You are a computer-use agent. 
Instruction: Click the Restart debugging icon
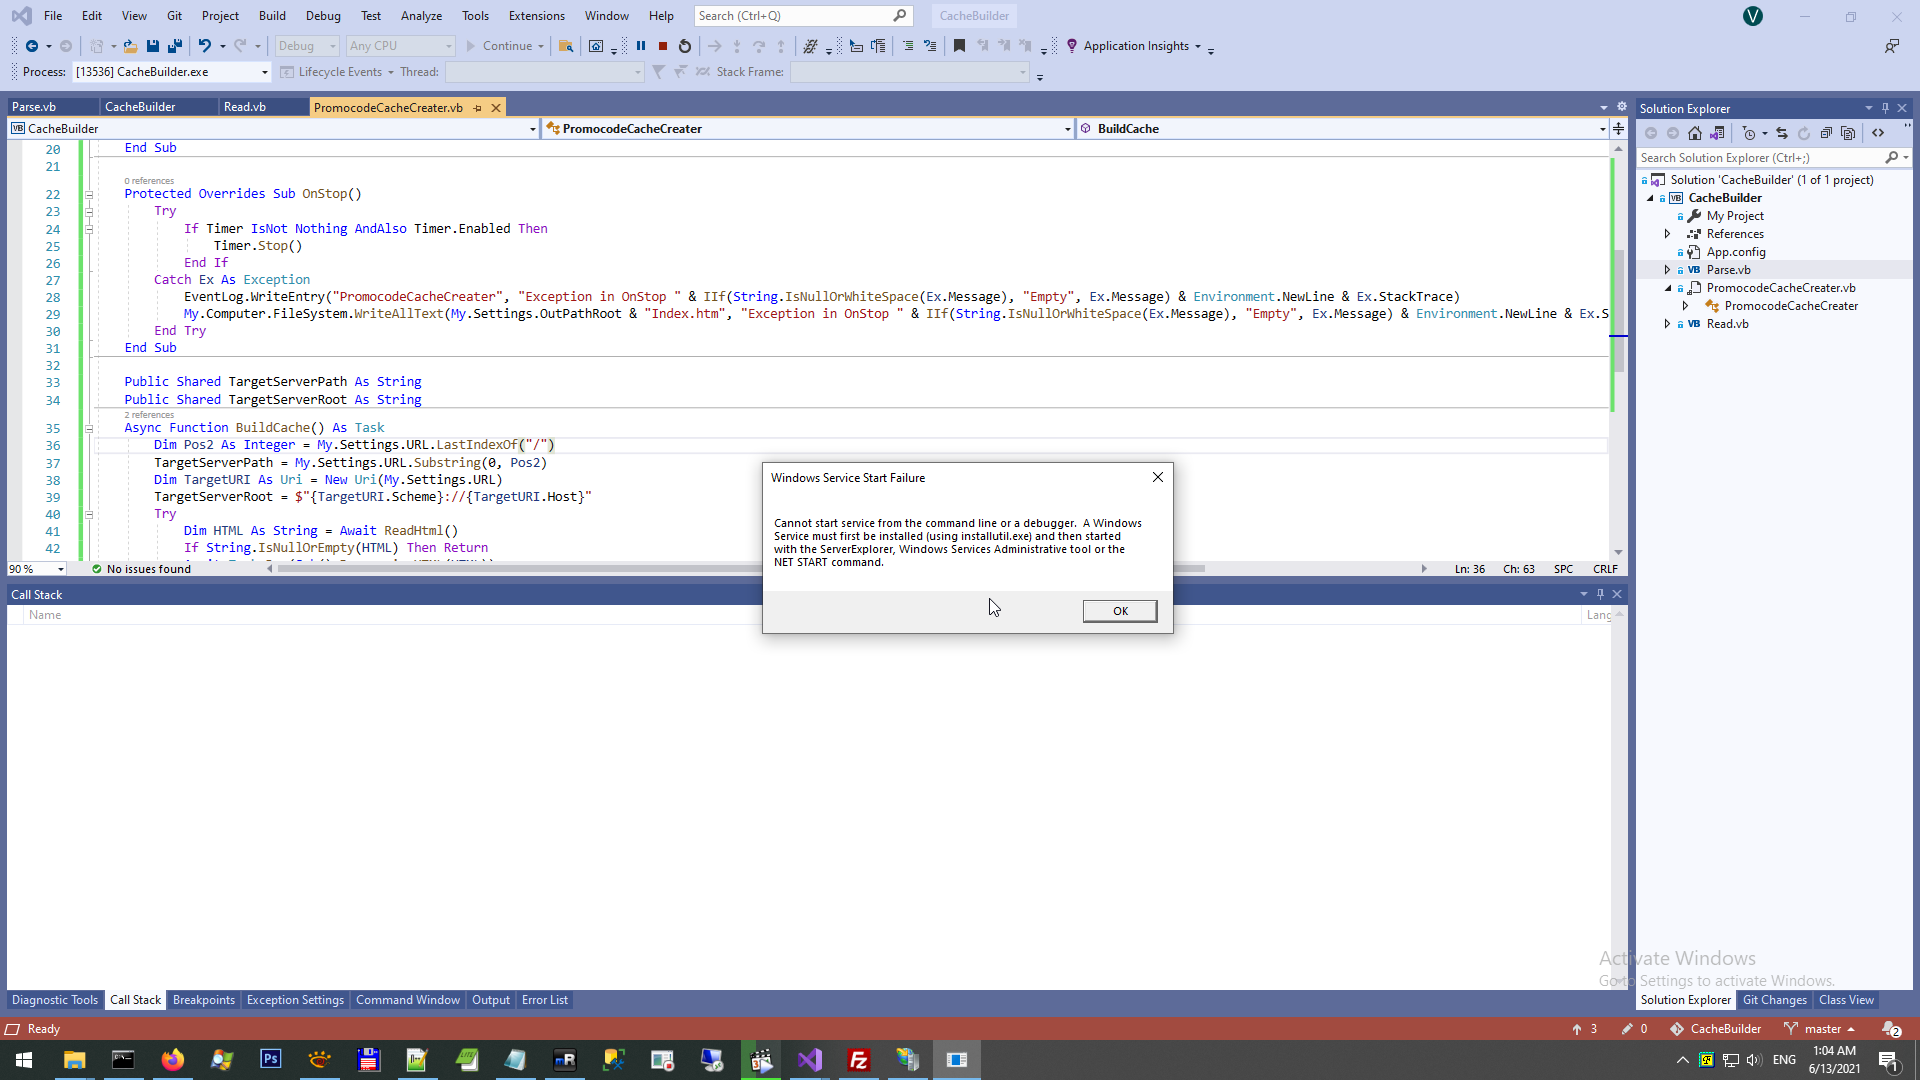(x=685, y=46)
